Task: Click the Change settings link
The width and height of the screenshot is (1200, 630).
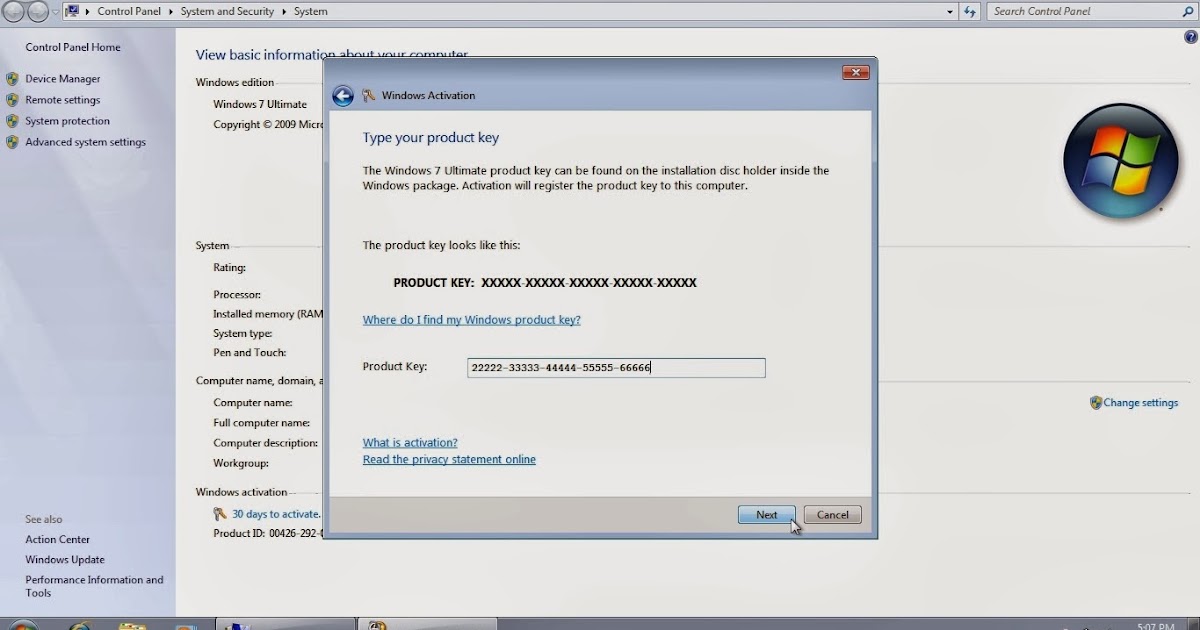Action: [x=1141, y=403]
